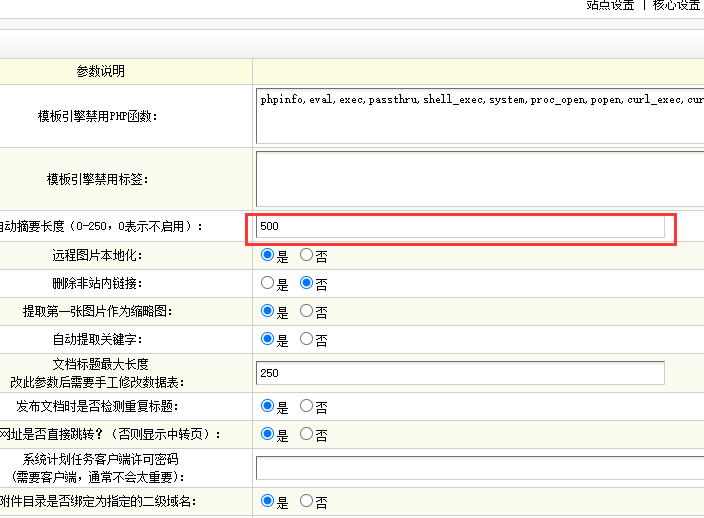Set 自动提取关键字 to 是

click(267, 339)
